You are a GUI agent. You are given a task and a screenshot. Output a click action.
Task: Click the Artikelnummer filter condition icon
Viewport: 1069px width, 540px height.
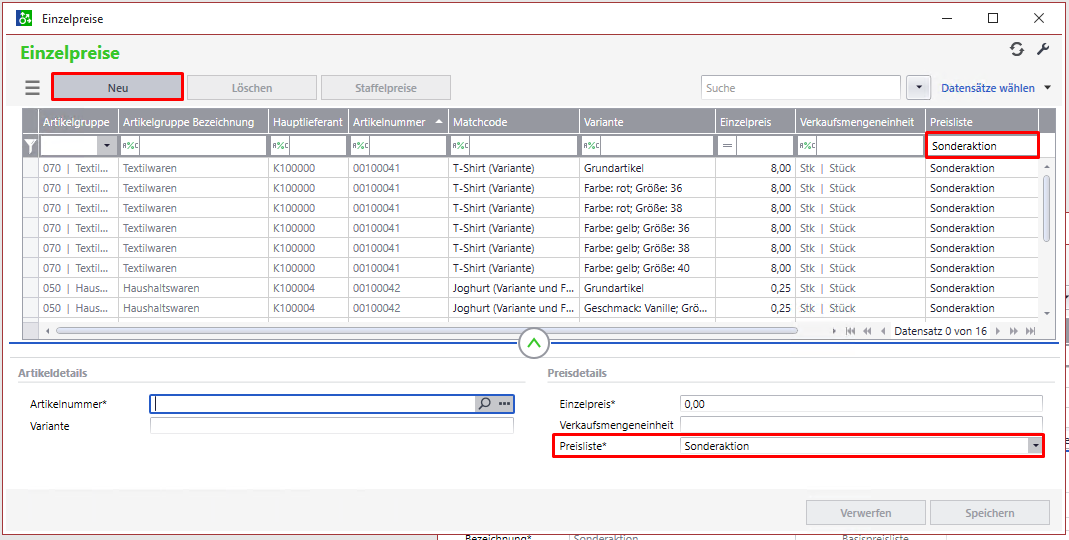361,145
